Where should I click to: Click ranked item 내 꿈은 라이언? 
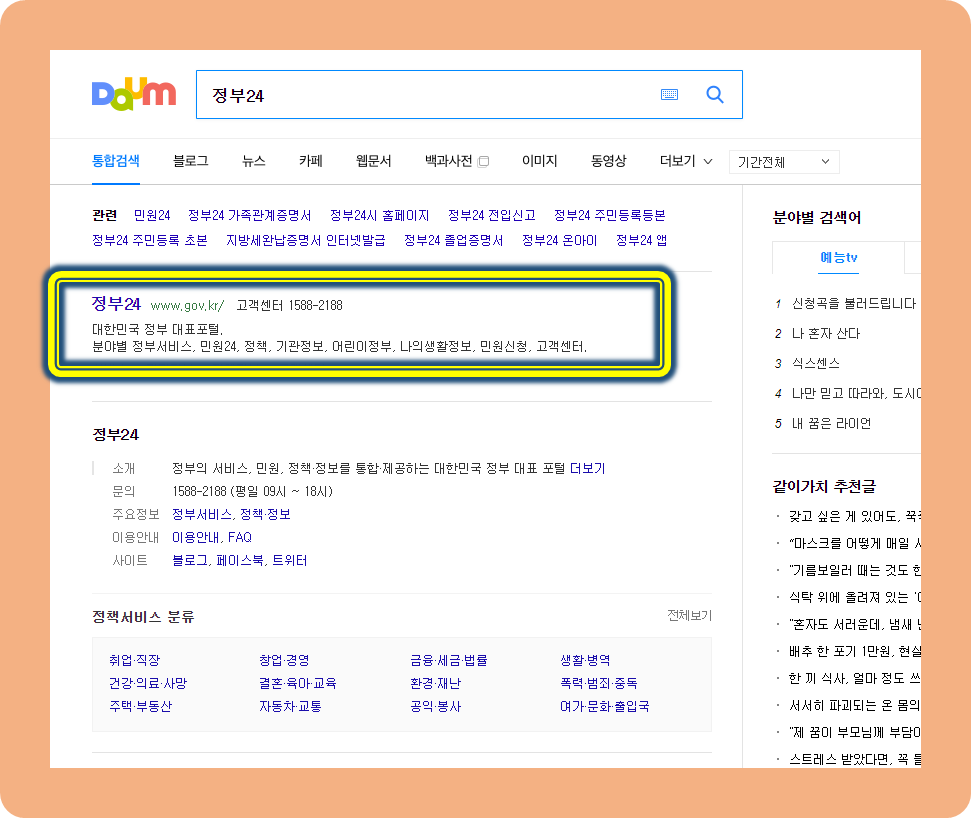pos(831,424)
